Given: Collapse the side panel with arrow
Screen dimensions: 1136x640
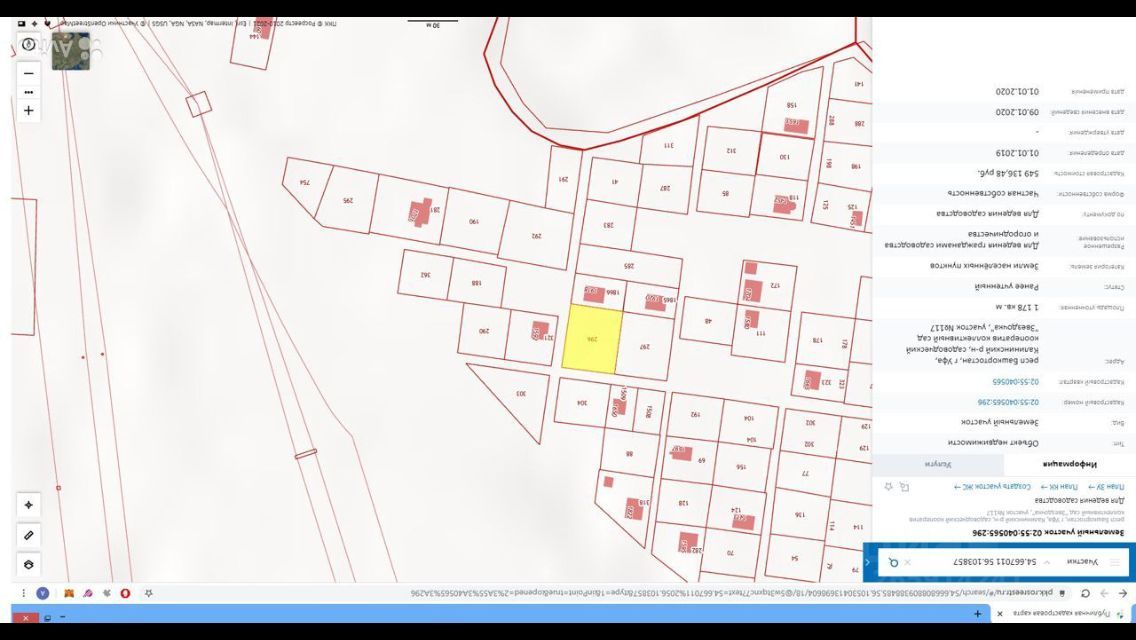Looking at the screenshot, I should [867, 562].
